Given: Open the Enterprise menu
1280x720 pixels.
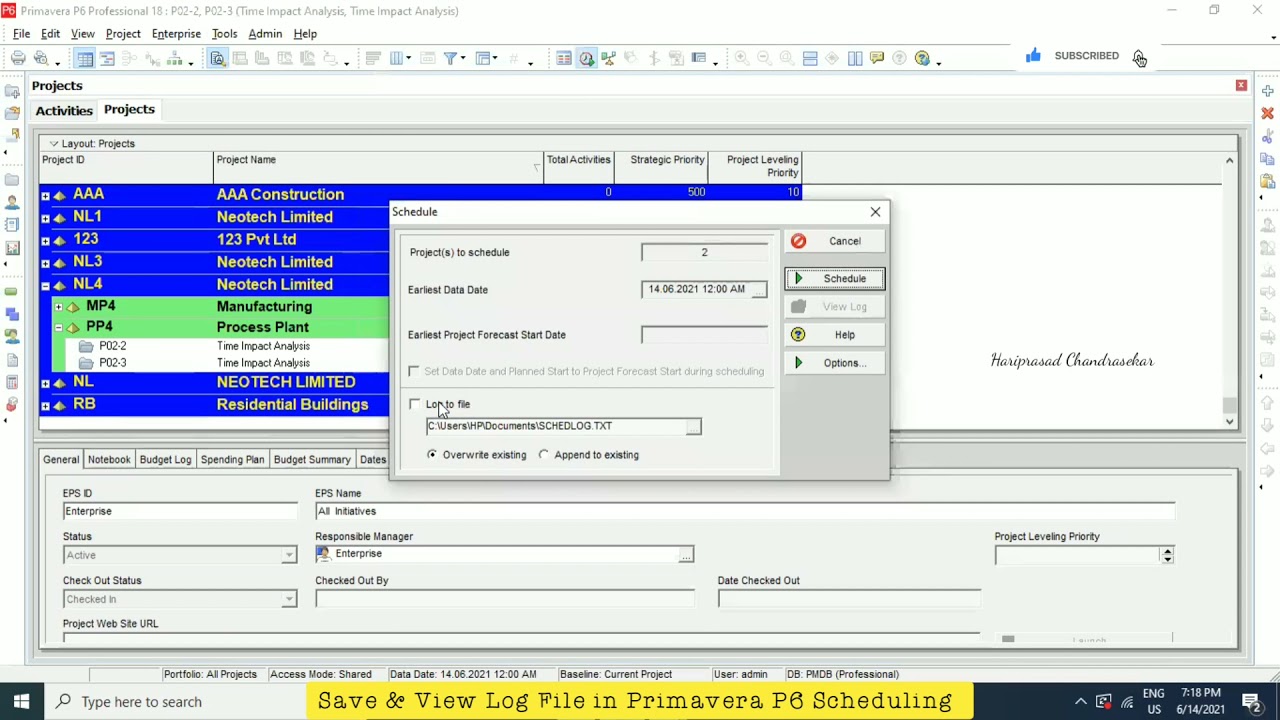Looking at the screenshot, I should point(176,34).
